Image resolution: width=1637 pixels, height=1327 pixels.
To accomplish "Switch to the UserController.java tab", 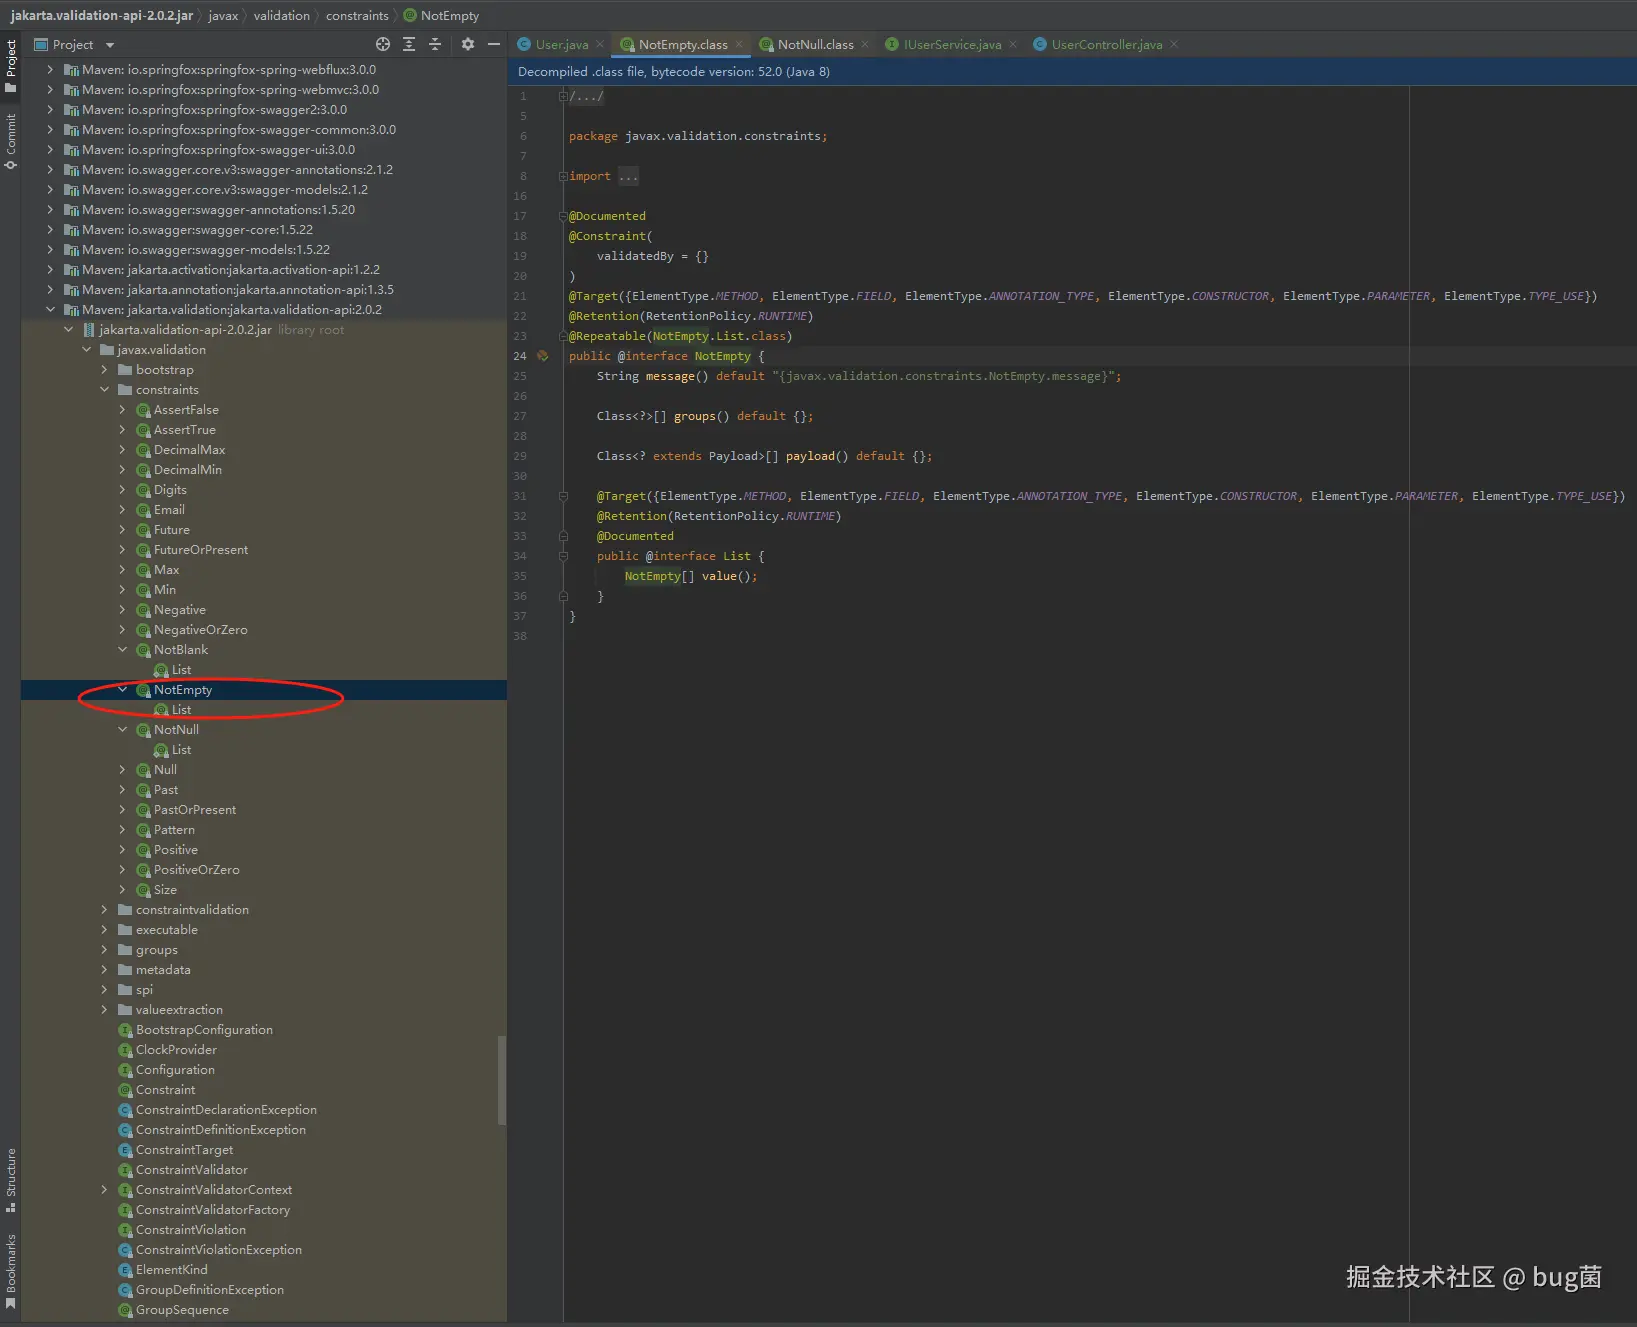I will 1107,45.
